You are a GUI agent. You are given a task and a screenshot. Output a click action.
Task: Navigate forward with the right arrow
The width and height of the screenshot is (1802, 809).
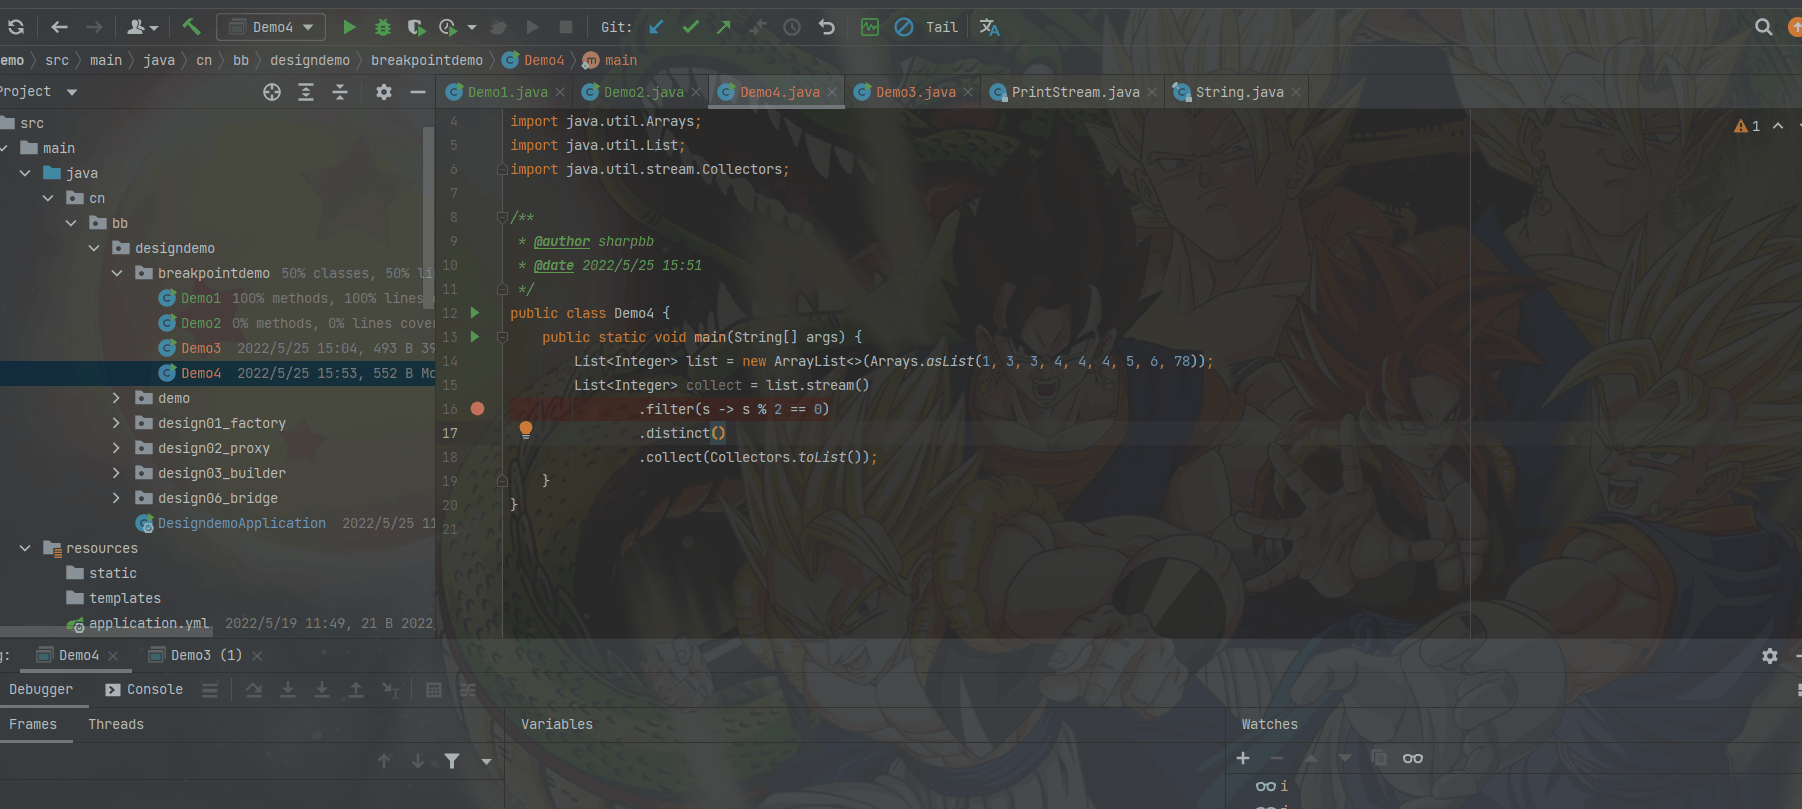(x=94, y=27)
